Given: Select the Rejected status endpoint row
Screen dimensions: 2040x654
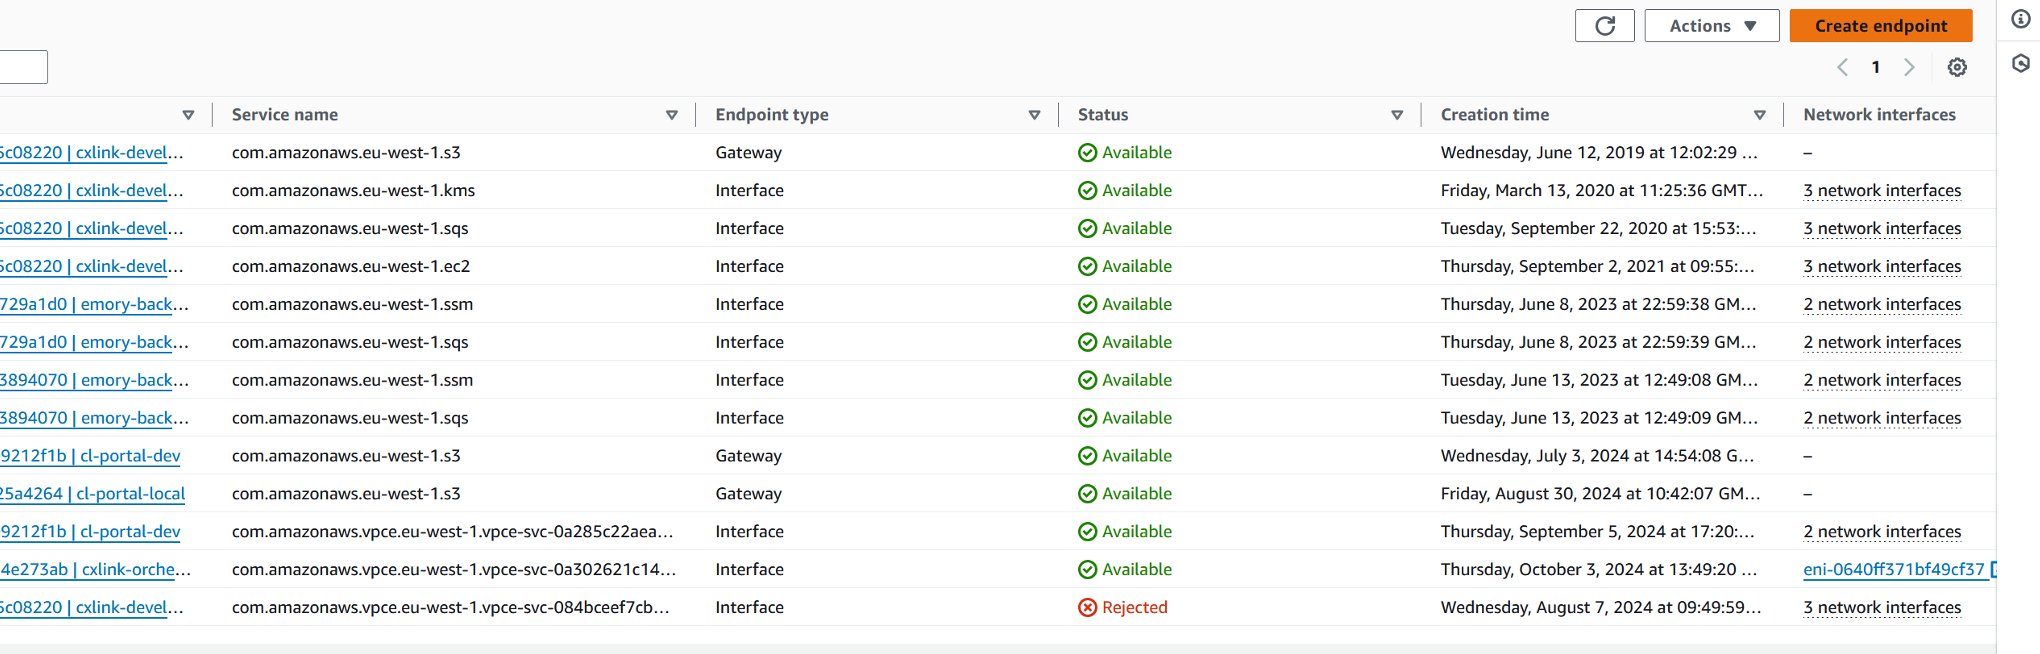Looking at the screenshot, I should tap(998, 607).
